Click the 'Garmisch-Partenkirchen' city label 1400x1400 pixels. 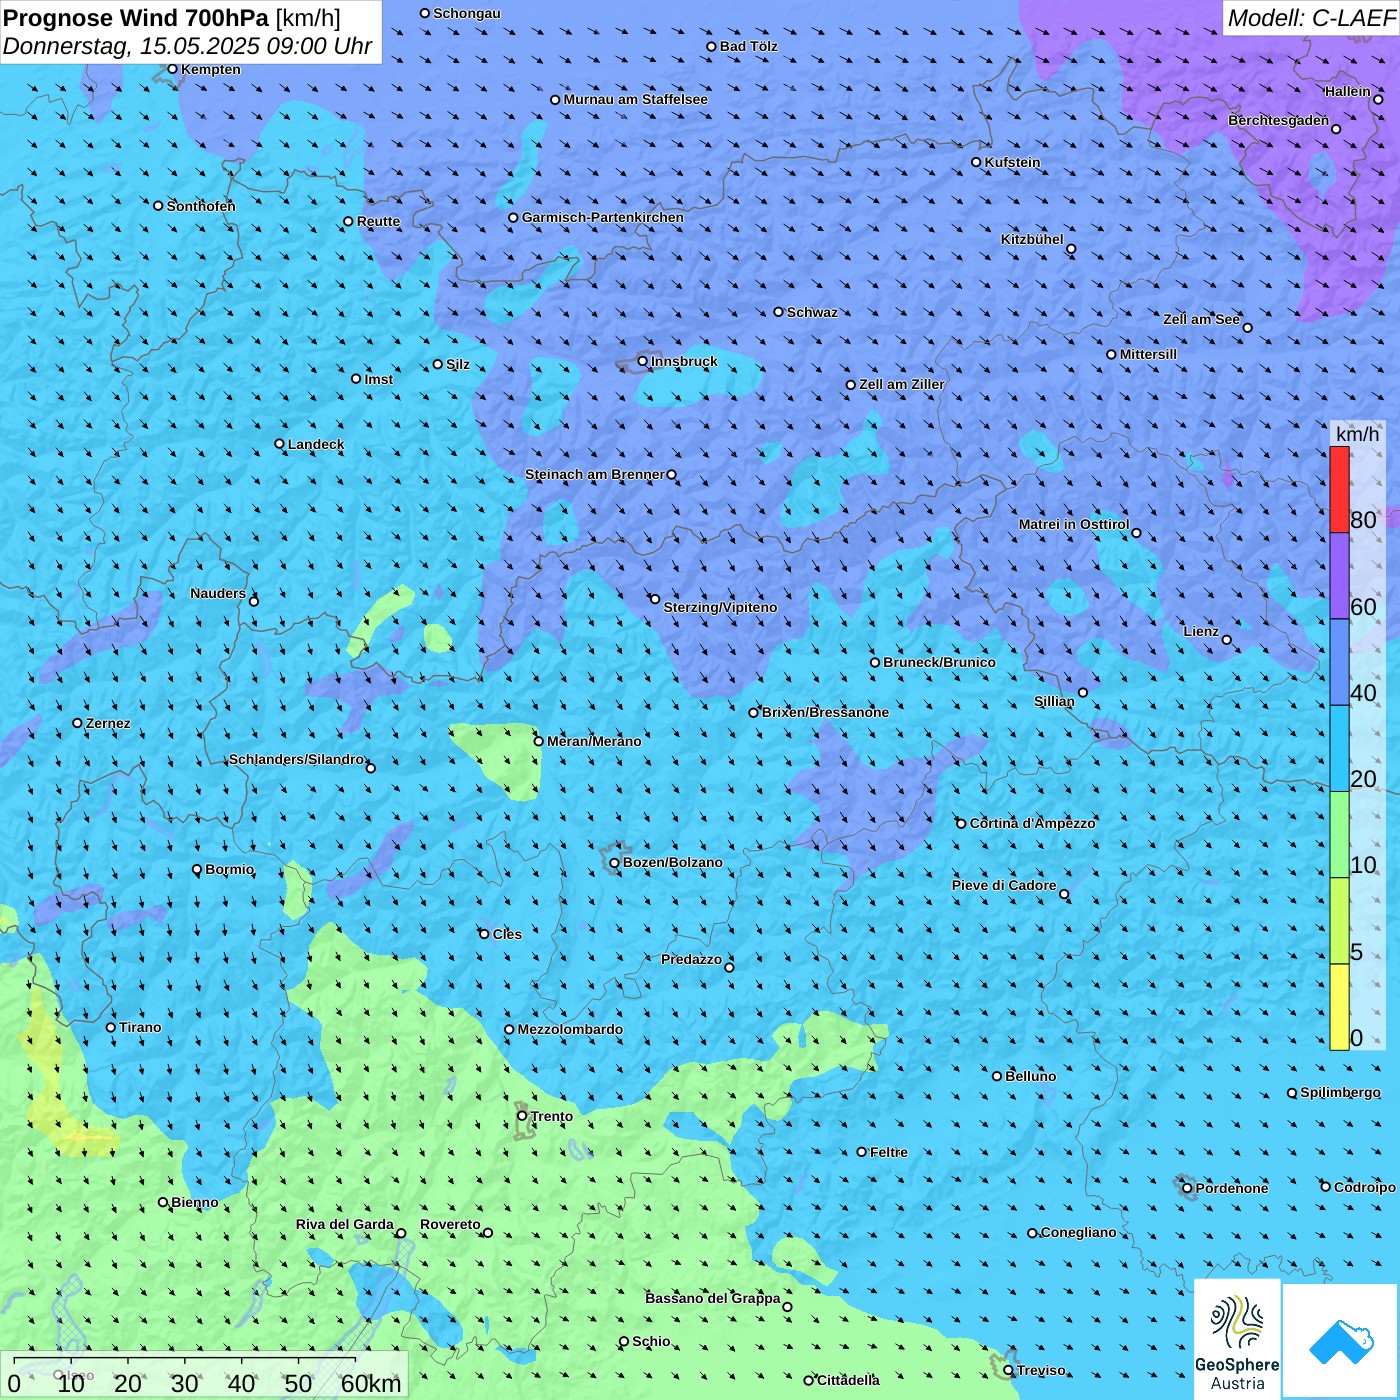coord(603,217)
